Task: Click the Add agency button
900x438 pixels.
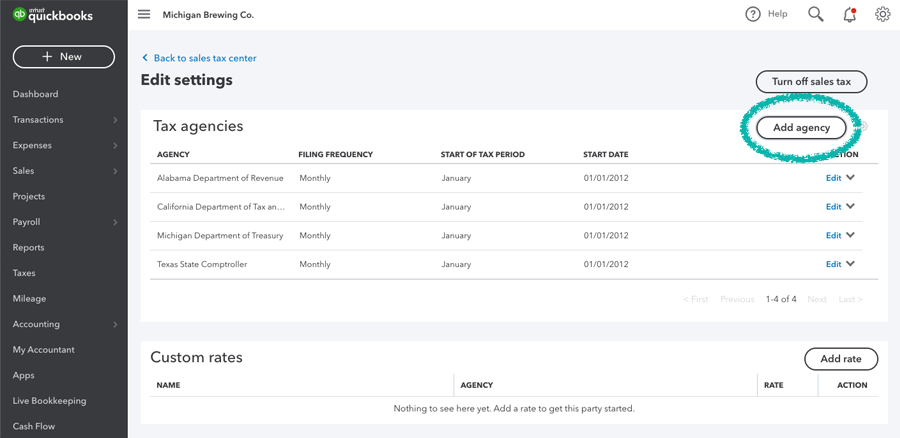Action: click(801, 128)
